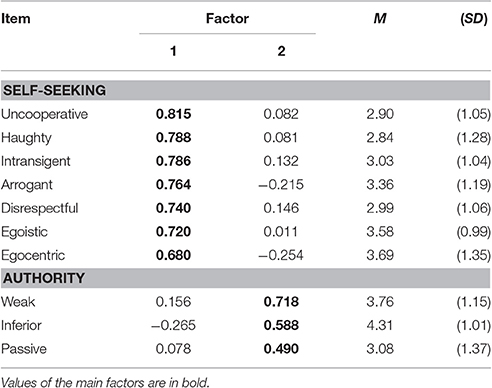Click the Weak bold 0.718 value
The image size is (492, 388).
click(281, 302)
